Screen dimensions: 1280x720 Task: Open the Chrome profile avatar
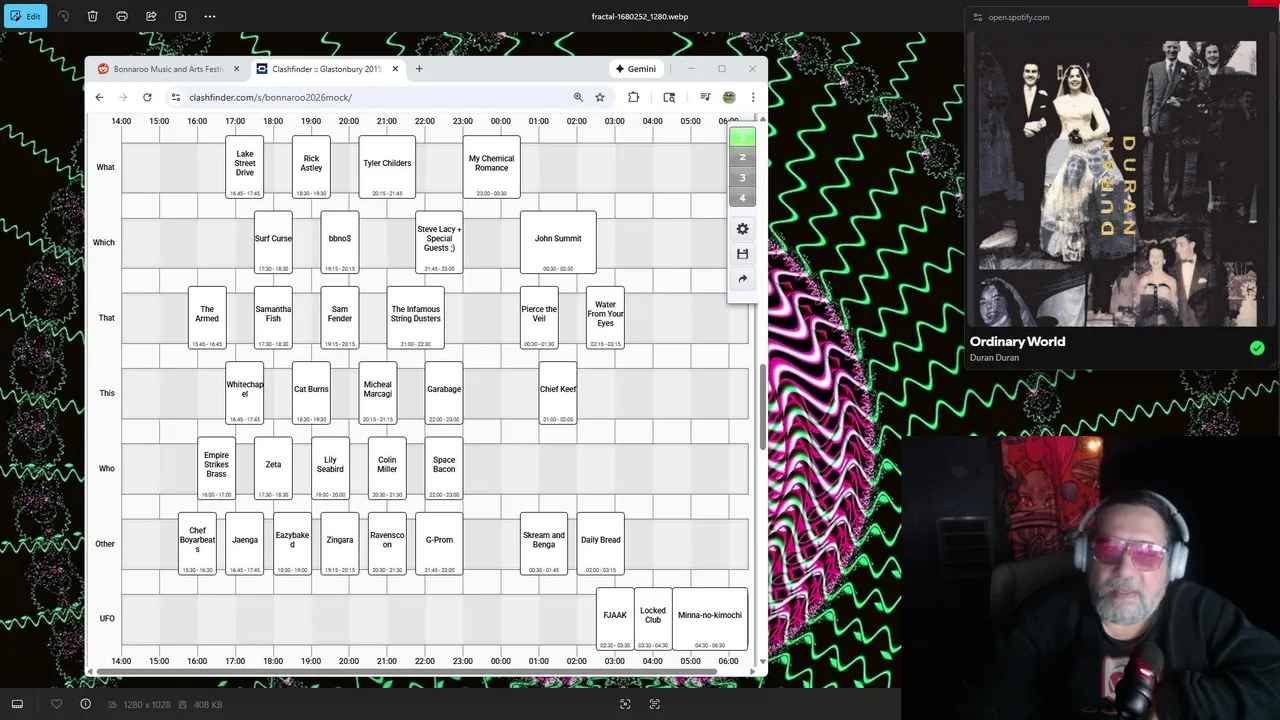pyautogui.click(x=729, y=97)
